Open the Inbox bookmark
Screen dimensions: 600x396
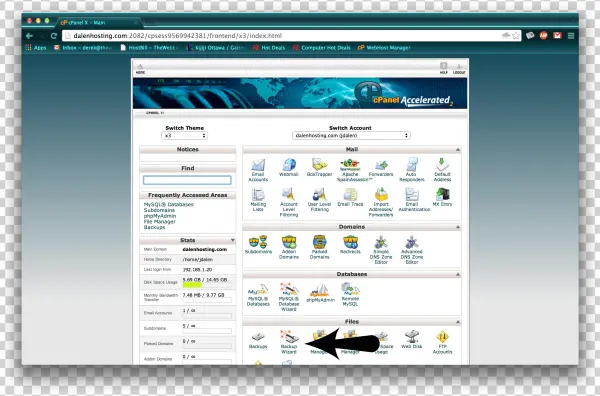(83, 48)
